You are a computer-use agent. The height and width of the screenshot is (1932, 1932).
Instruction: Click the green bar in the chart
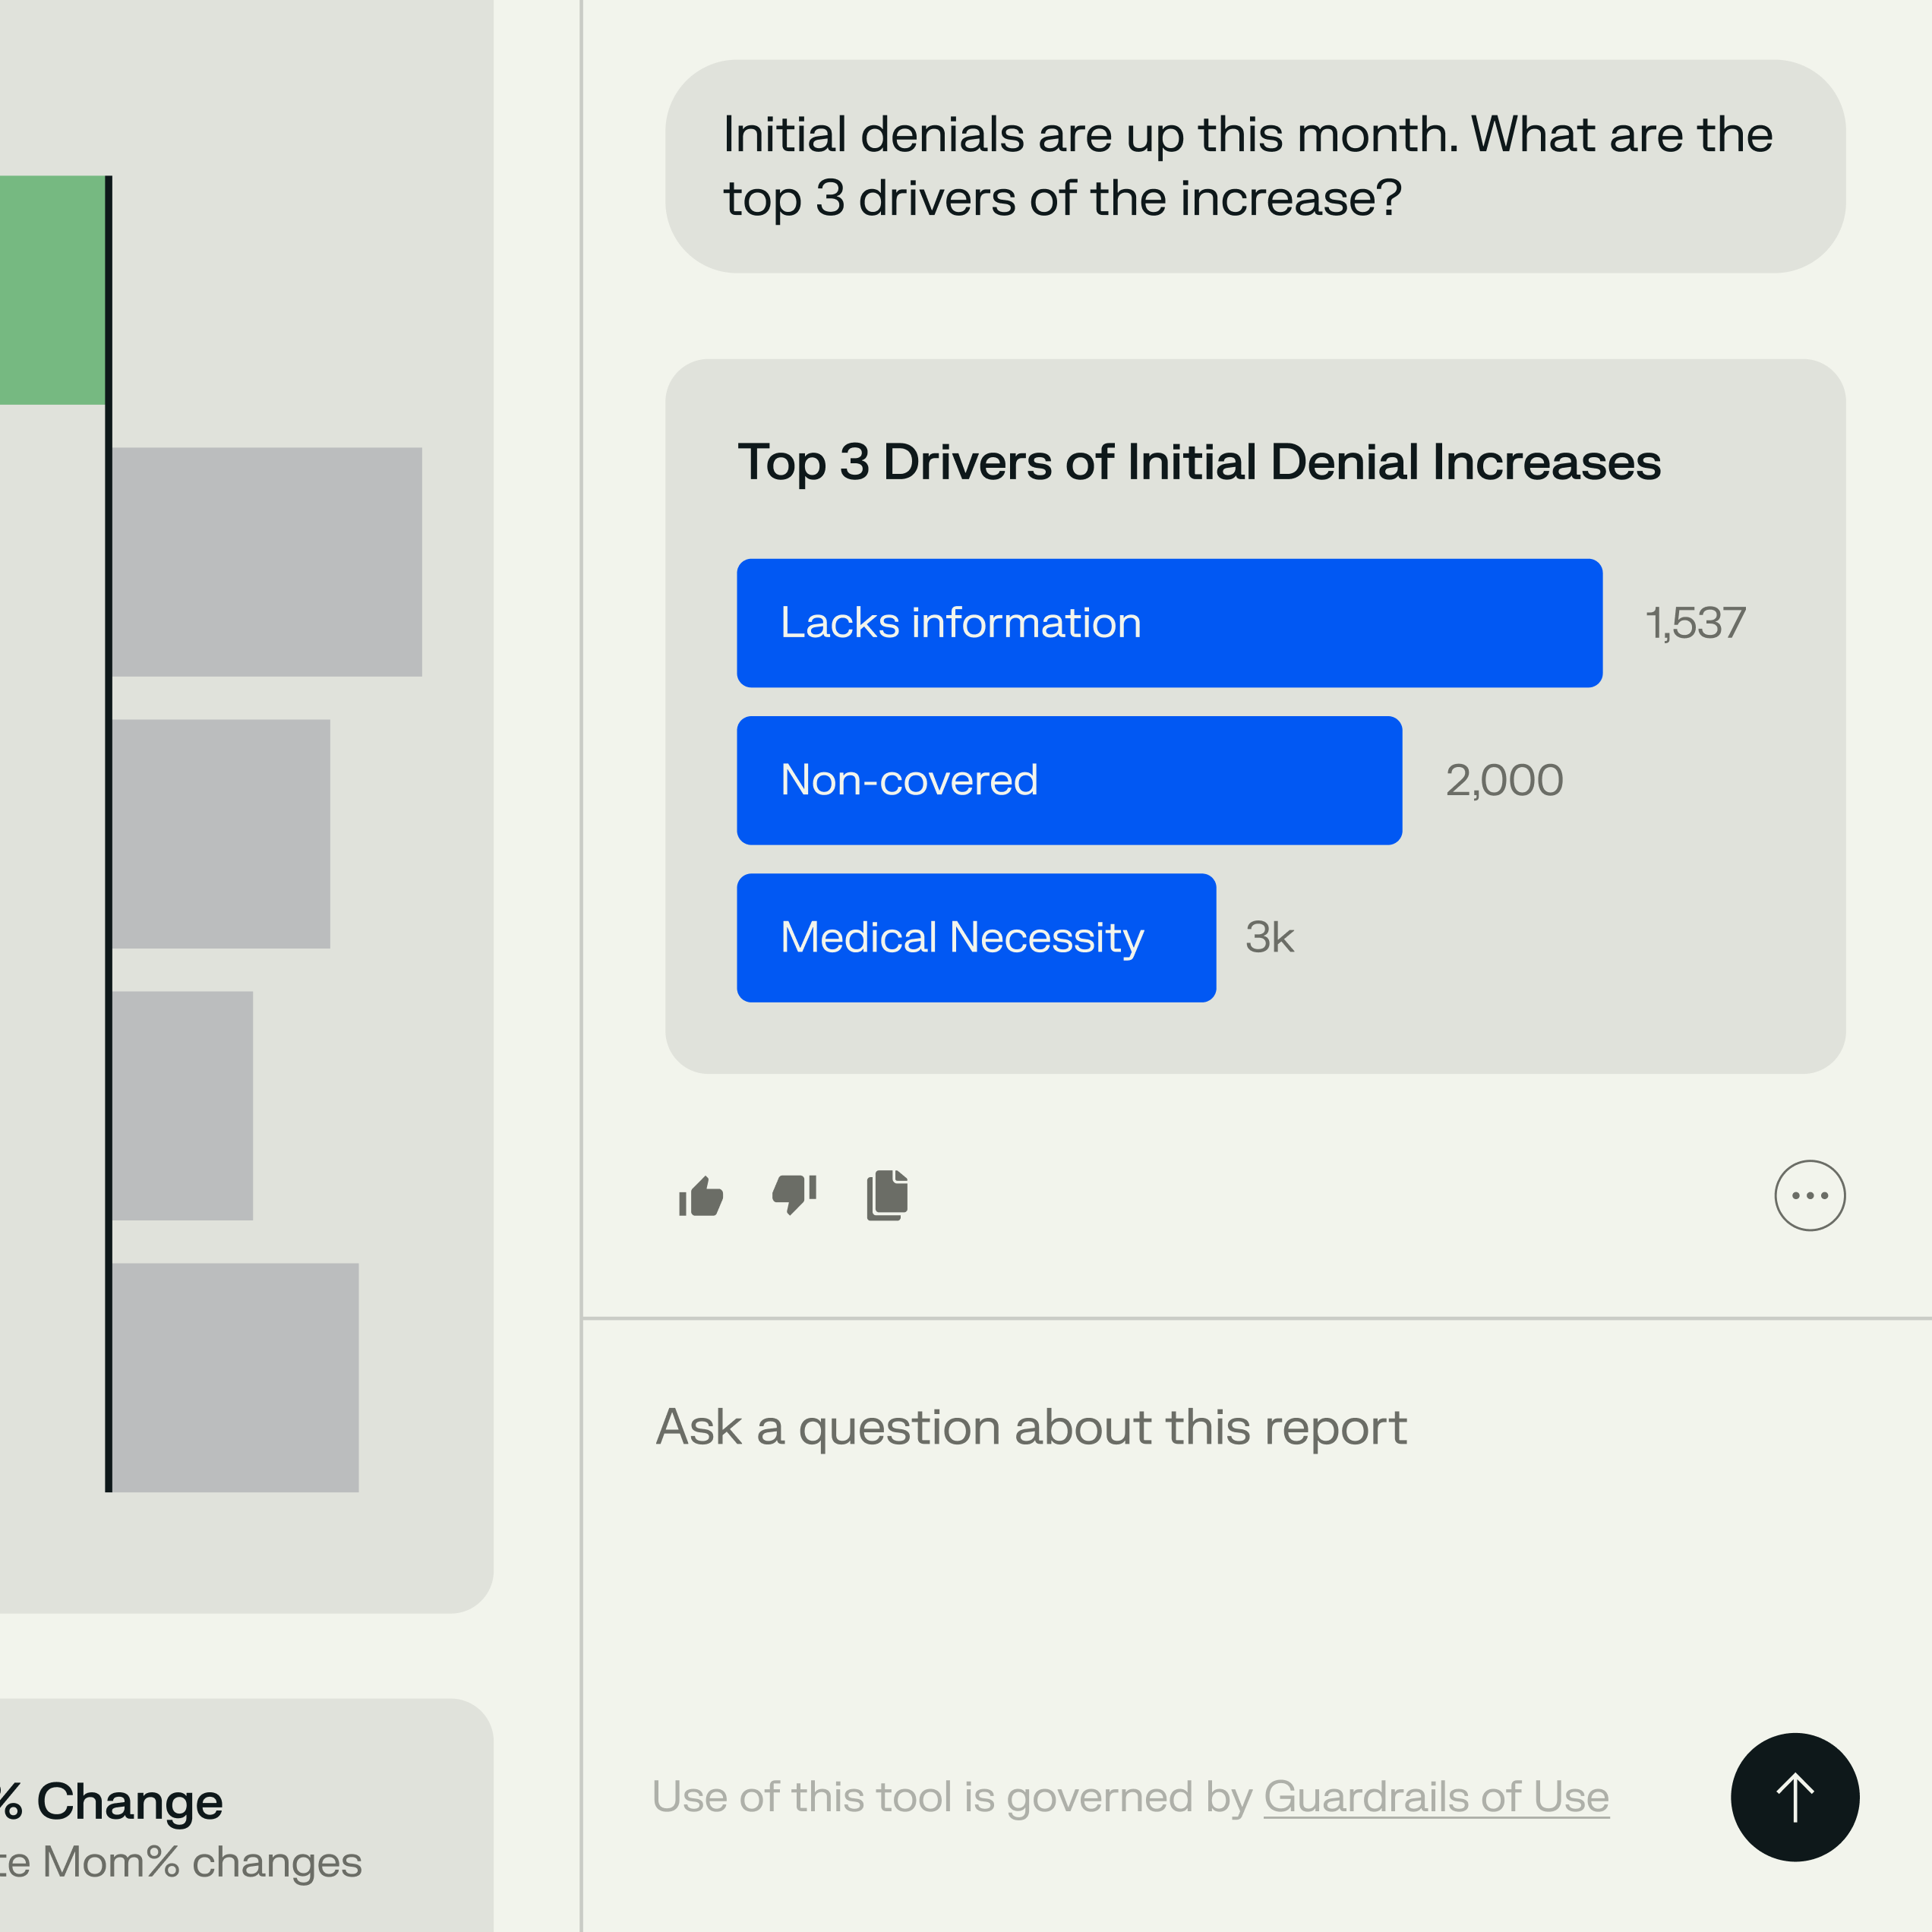click(52, 290)
